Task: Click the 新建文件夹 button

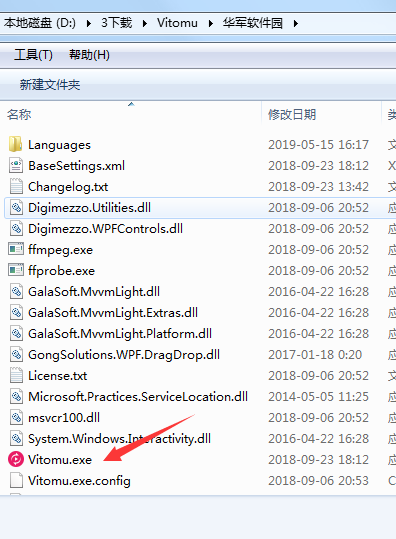Action: coord(50,84)
